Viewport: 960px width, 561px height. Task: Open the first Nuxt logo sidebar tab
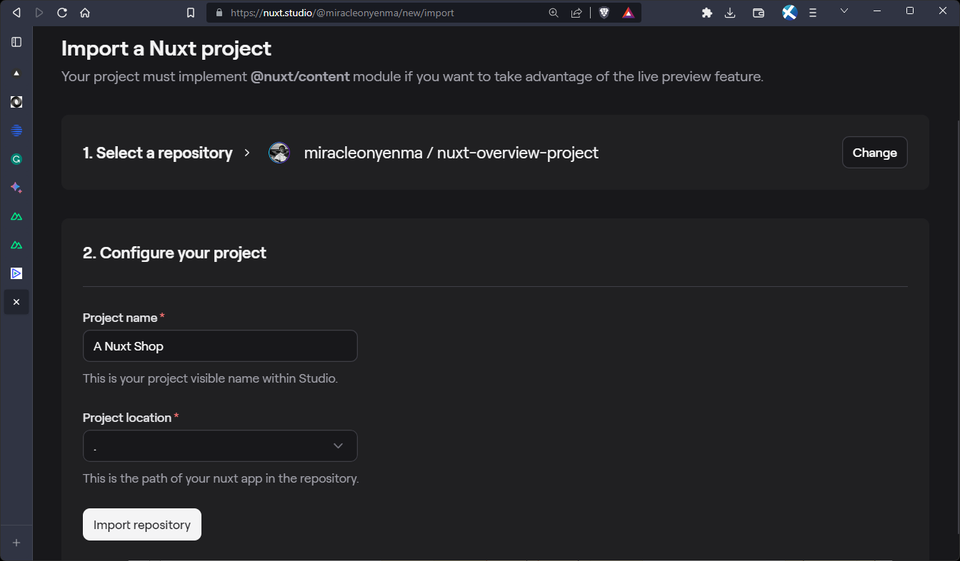click(x=17, y=216)
